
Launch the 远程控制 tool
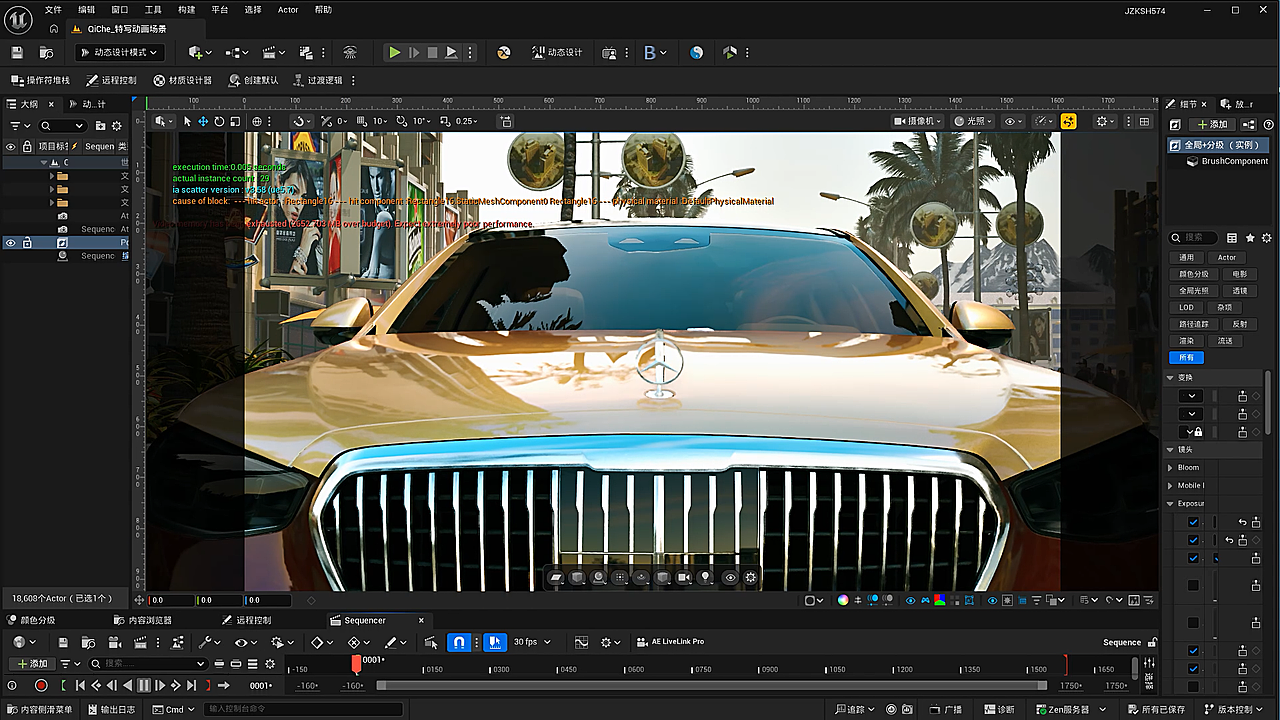tap(111, 80)
